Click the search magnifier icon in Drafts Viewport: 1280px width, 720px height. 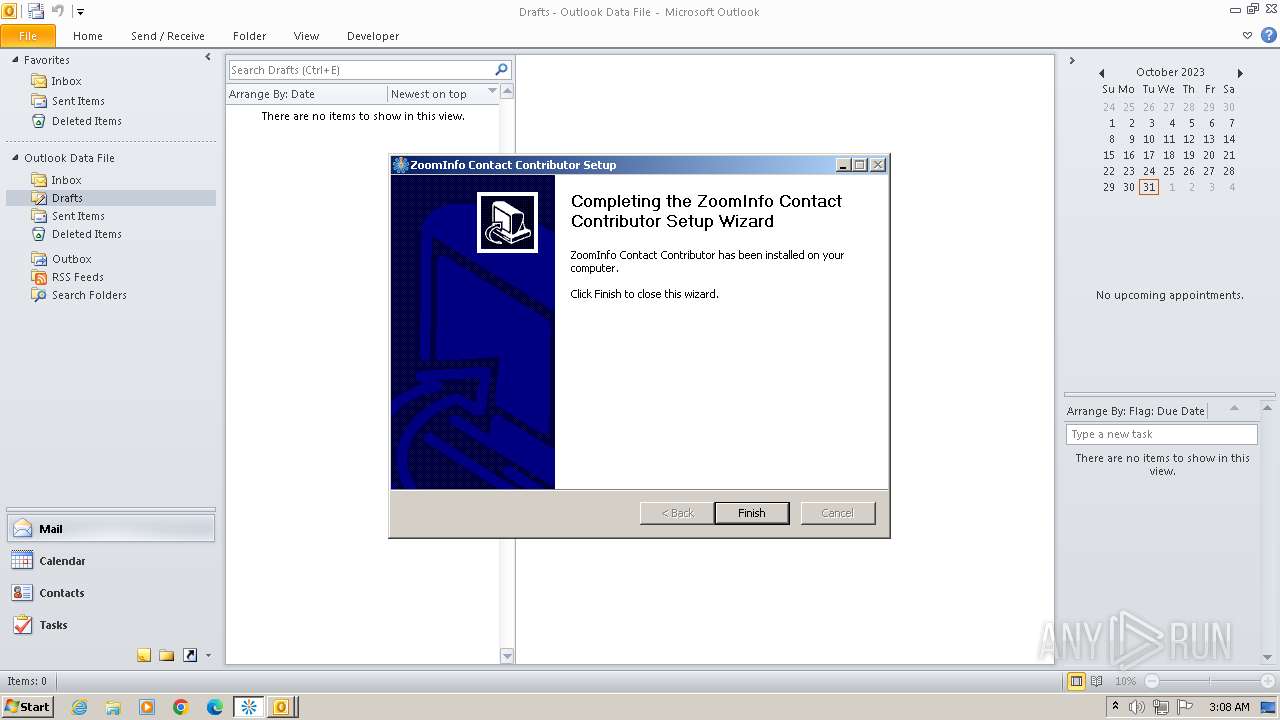point(502,69)
